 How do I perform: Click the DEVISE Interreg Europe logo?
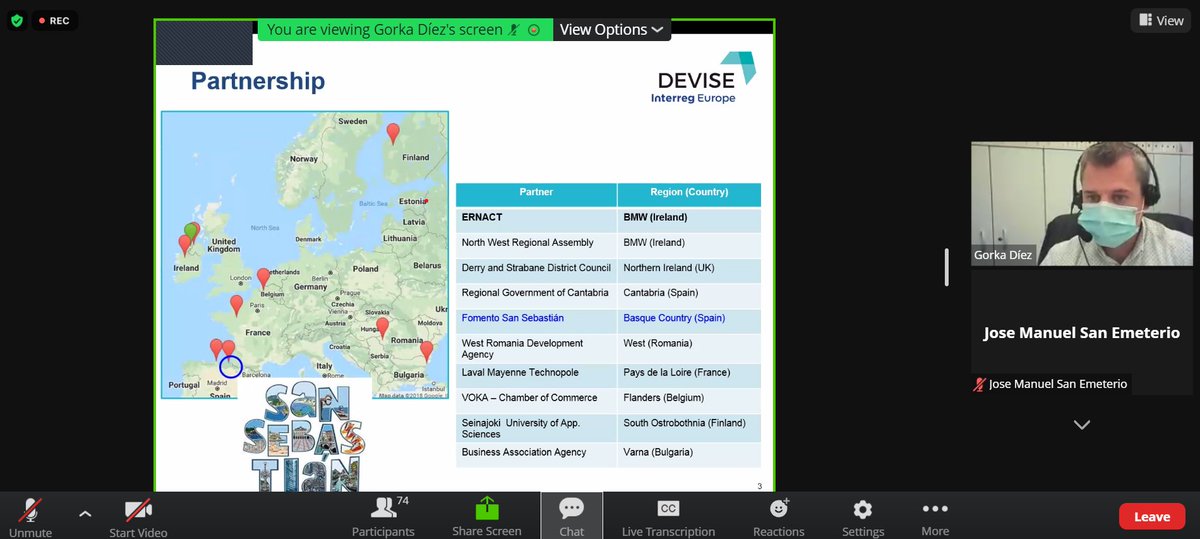click(x=706, y=79)
